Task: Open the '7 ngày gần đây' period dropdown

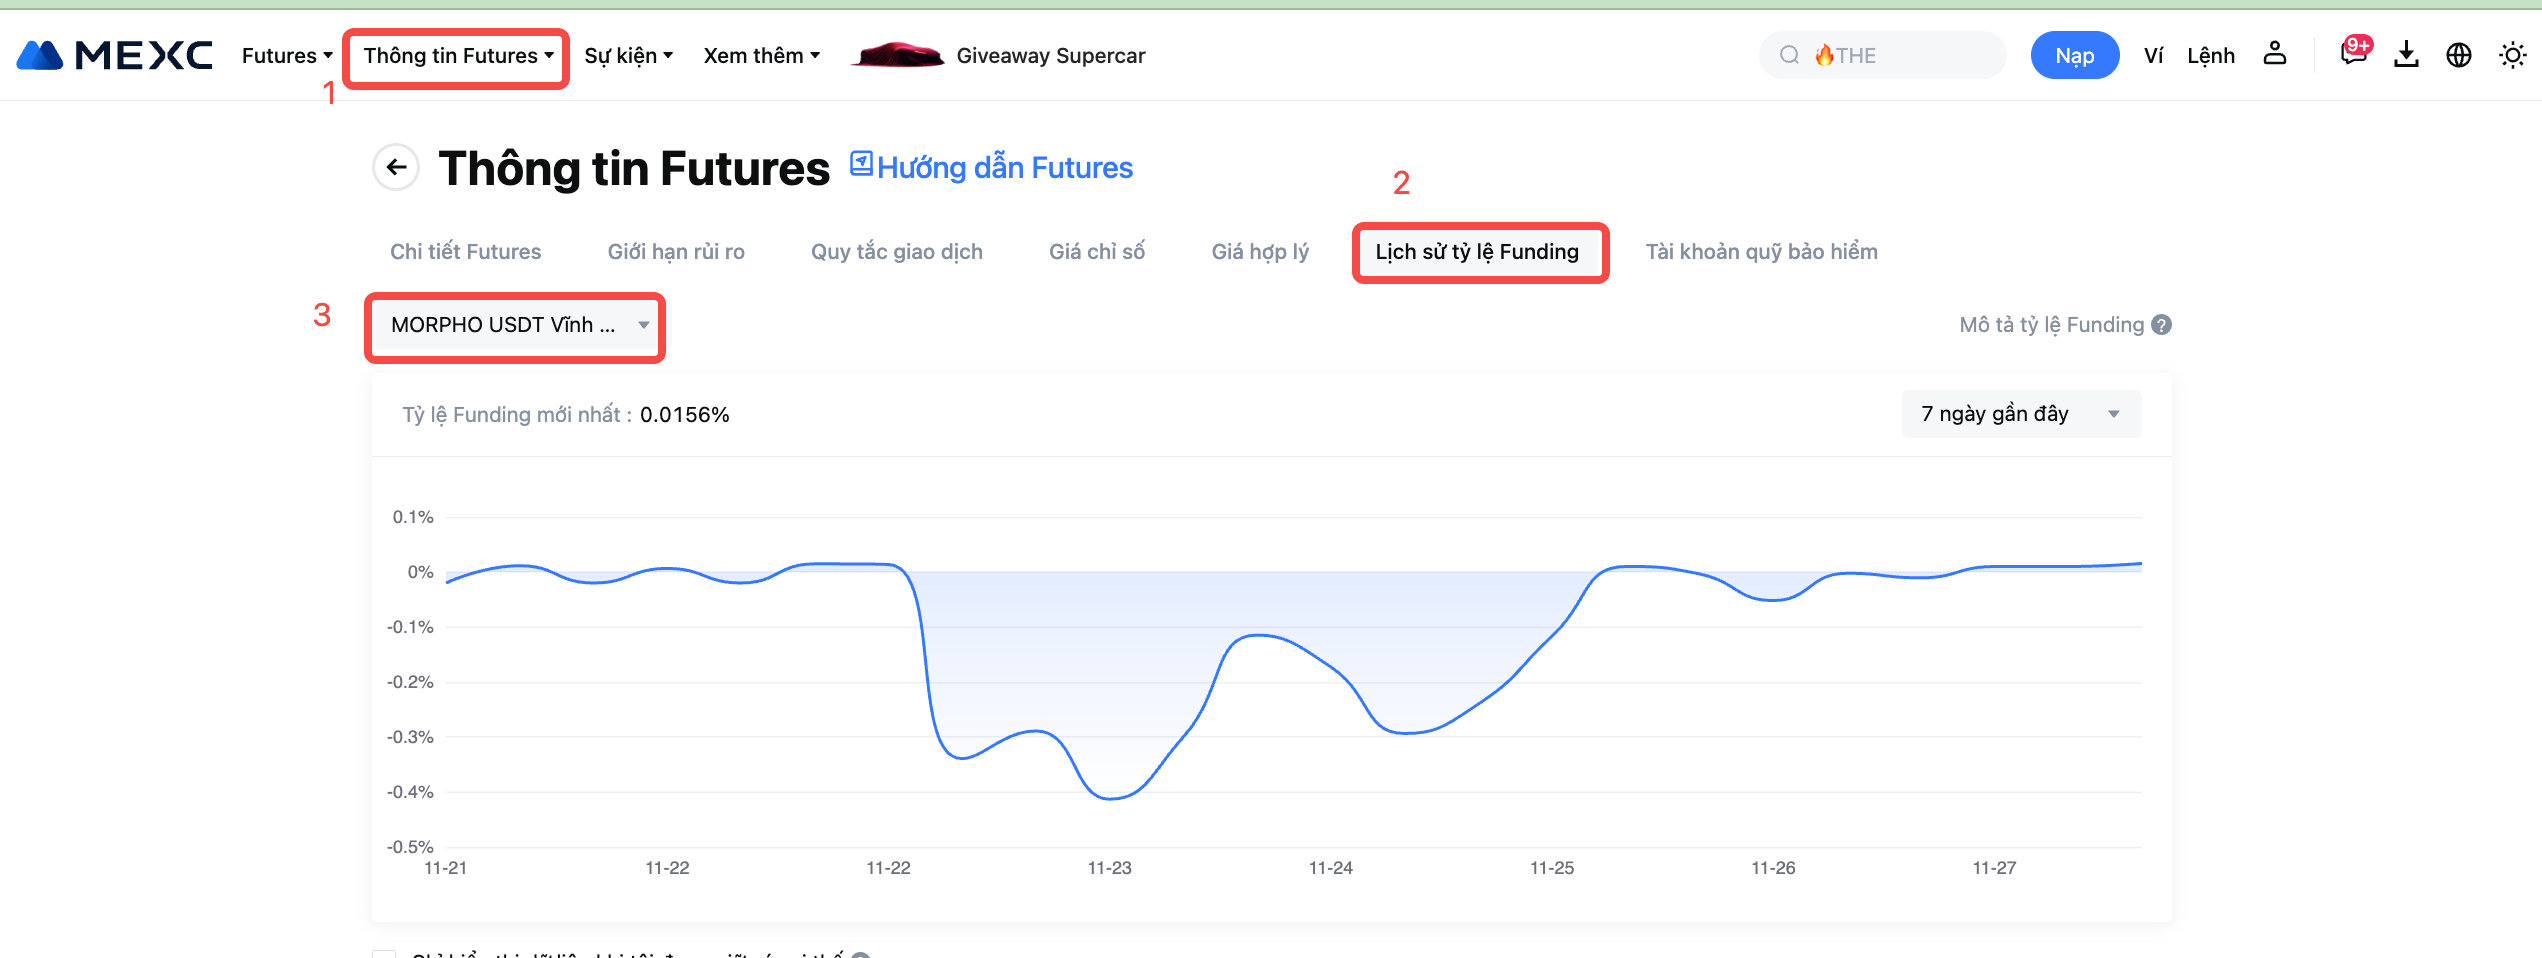Action: coord(2020,414)
